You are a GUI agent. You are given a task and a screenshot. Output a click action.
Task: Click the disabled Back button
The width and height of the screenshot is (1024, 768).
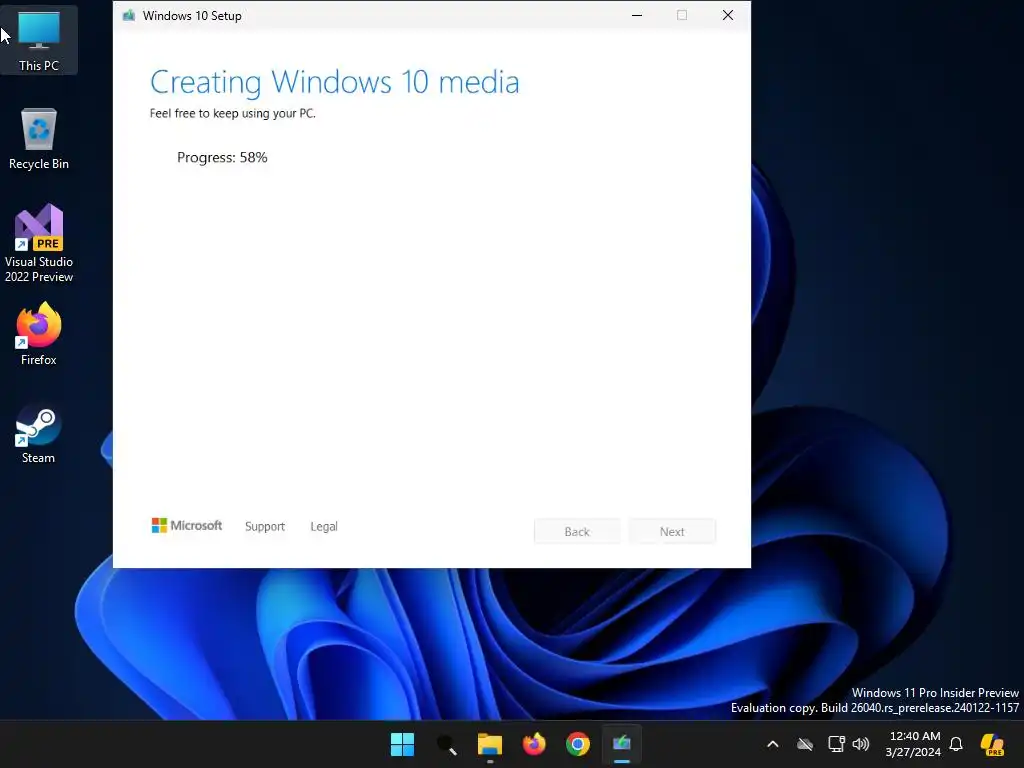coord(577,532)
